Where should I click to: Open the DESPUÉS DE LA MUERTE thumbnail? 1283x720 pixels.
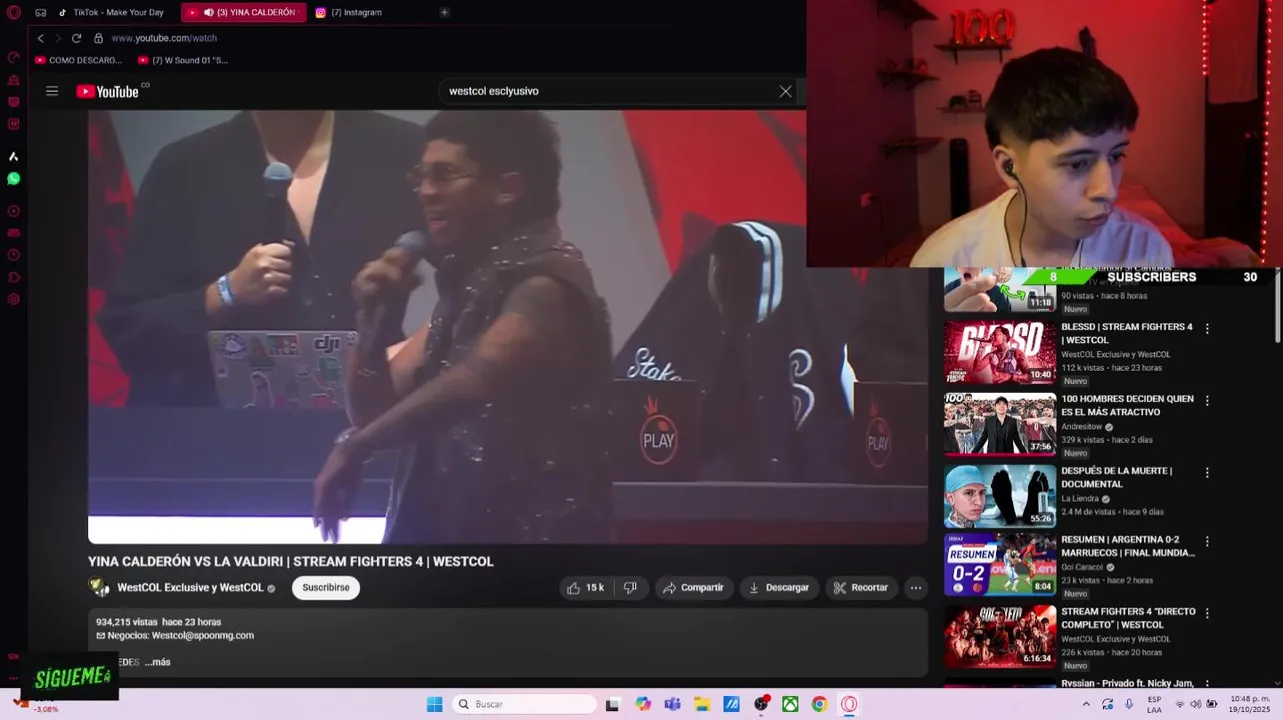pos(1000,496)
